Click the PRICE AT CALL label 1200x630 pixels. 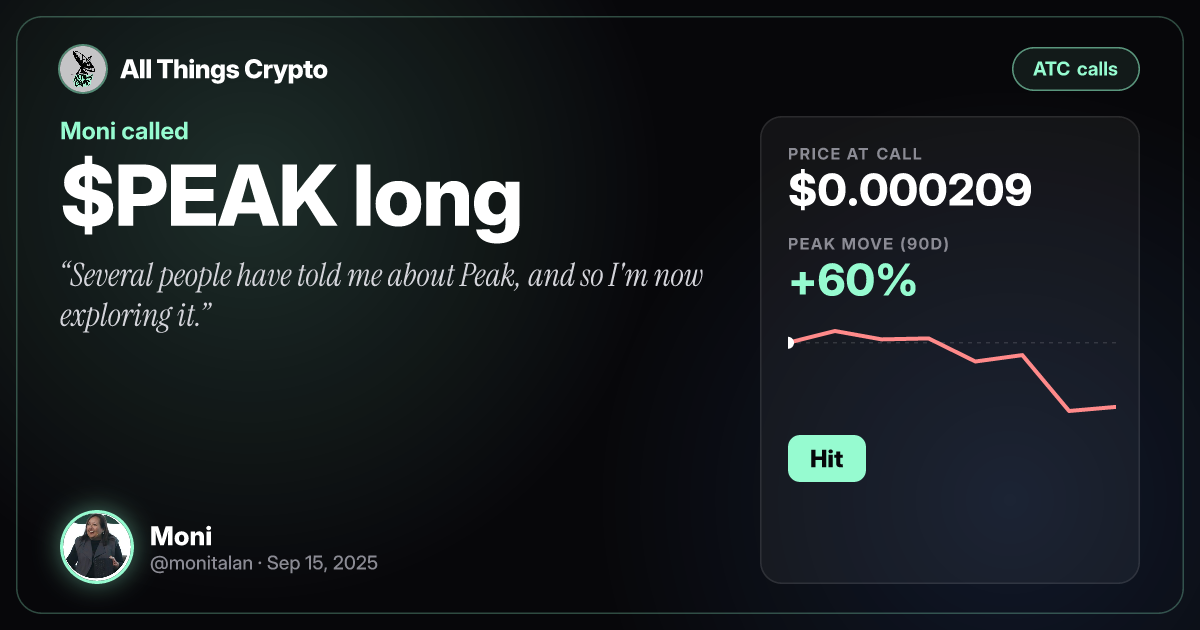[855, 154]
